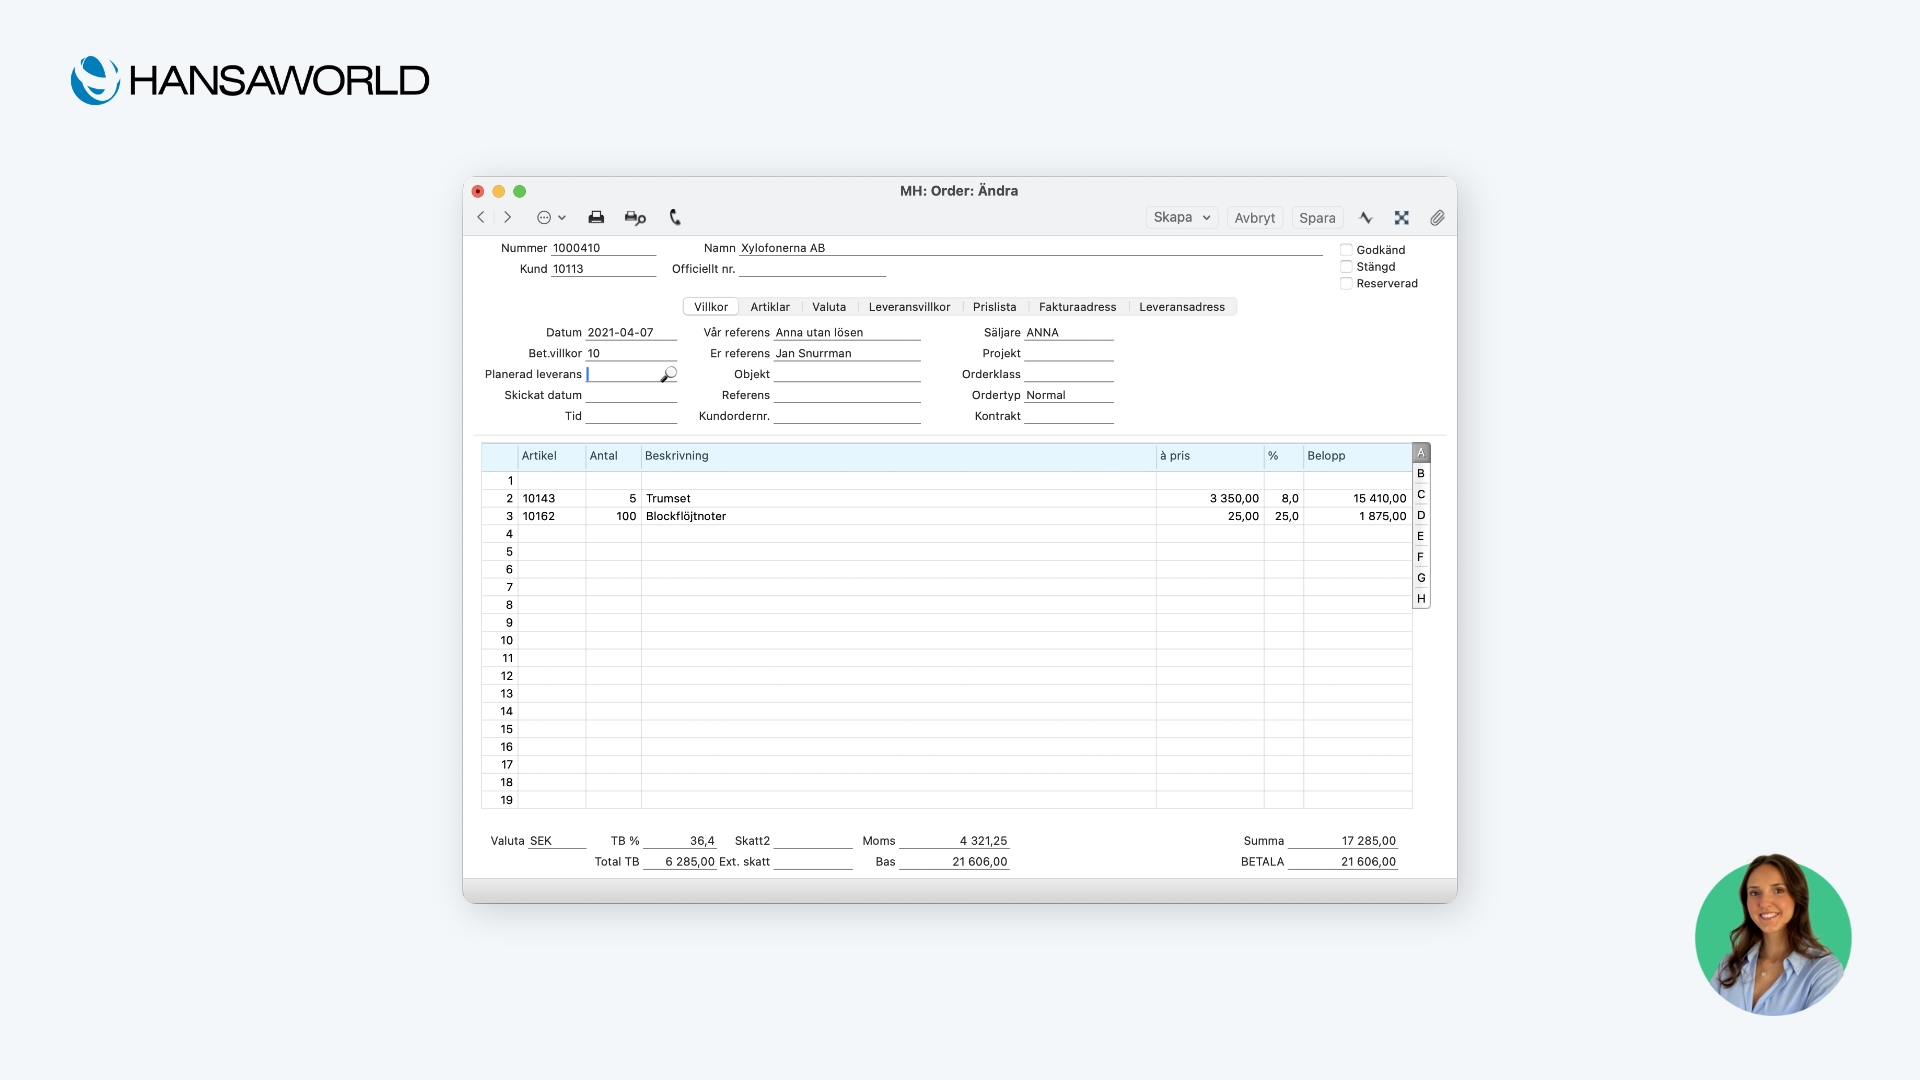
Task: Tick the Reserverad checkbox
Action: pos(1346,284)
